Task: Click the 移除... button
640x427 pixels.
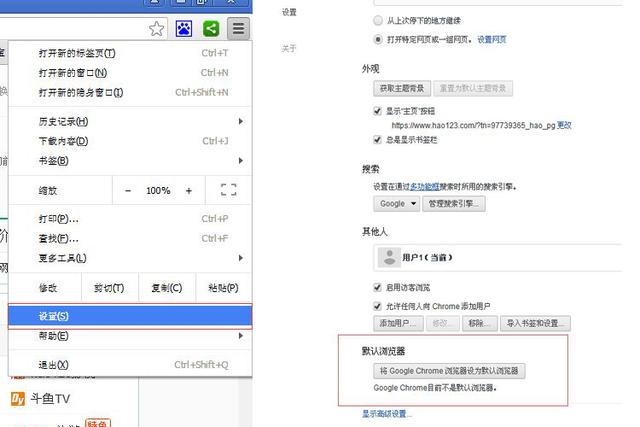Action: point(480,323)
